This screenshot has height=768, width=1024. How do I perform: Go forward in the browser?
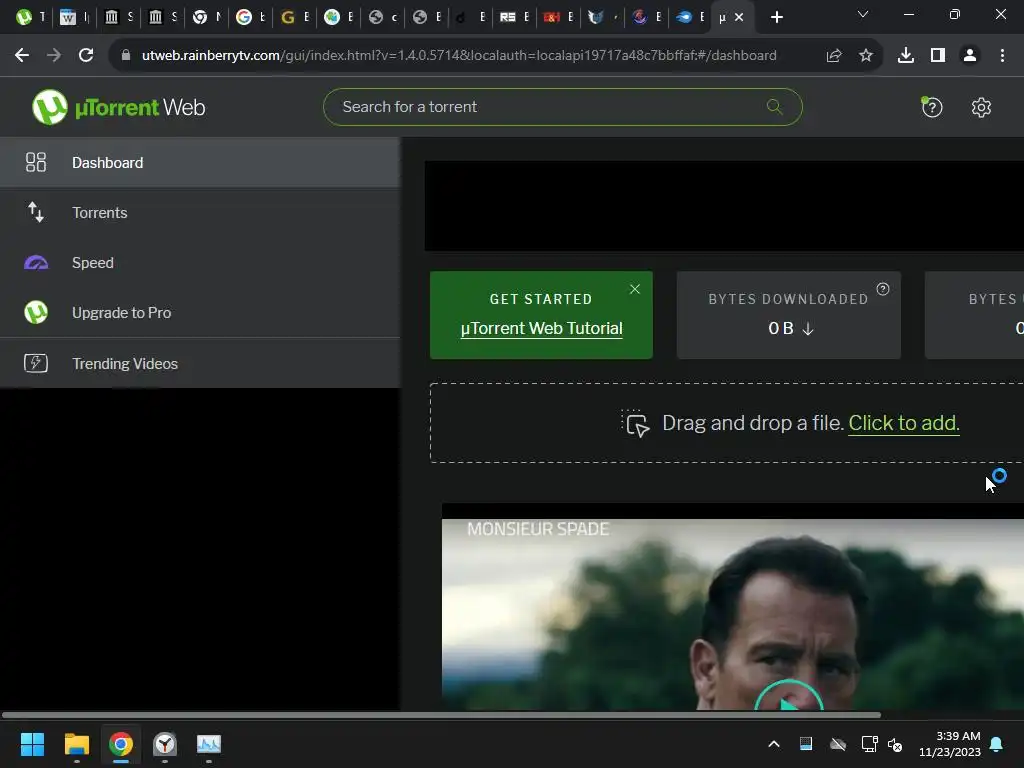pos(54,56)
